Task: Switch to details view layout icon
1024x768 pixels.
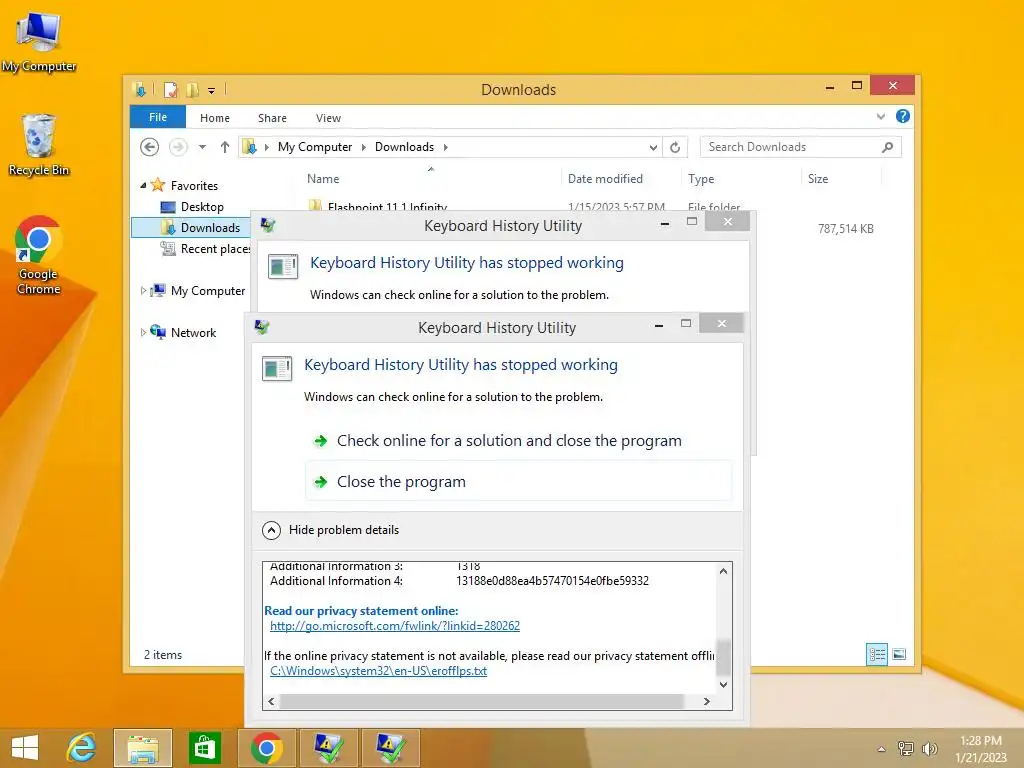Action: point(877,654)
